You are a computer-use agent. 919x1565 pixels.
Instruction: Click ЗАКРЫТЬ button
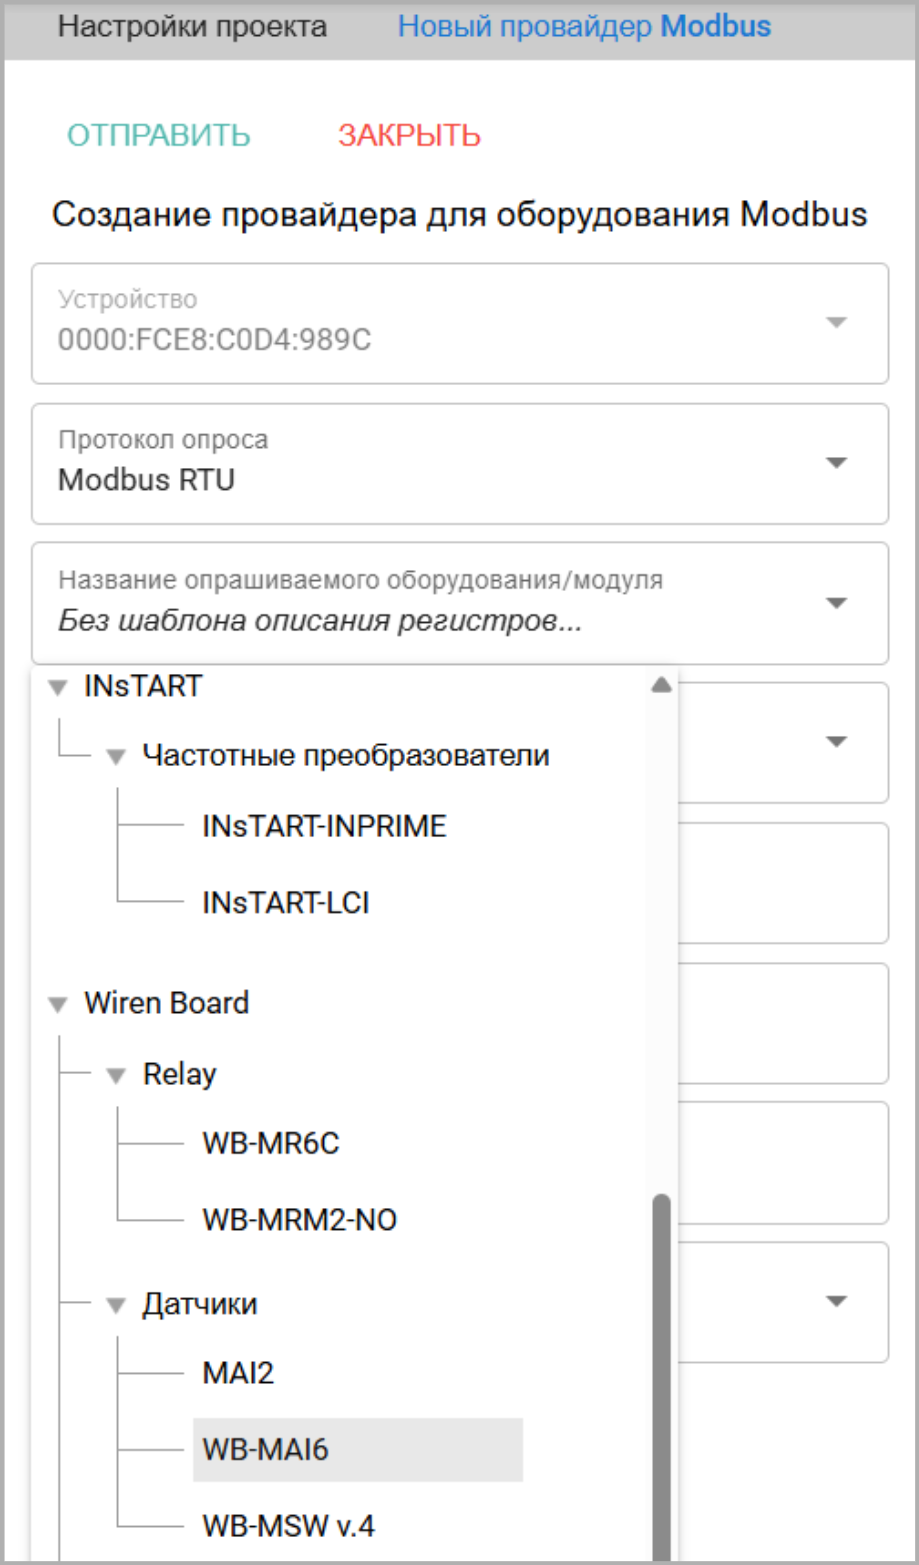click(x=409, y=136)
